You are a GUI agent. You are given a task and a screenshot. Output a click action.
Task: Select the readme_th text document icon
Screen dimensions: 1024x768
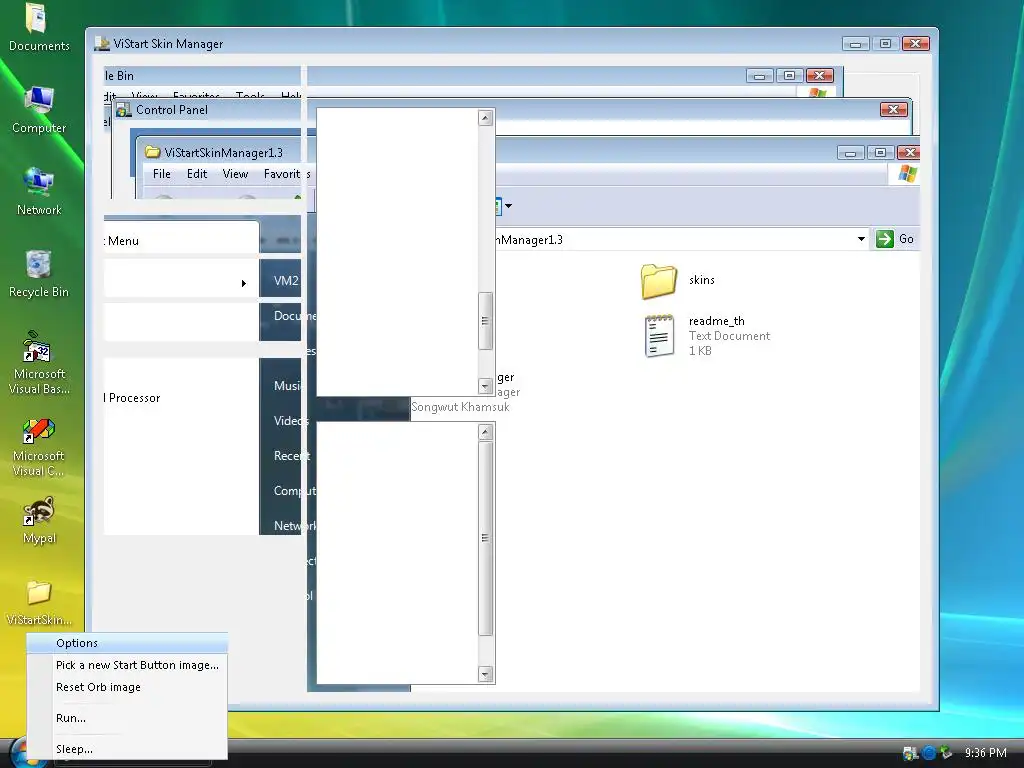click(659, 336)
